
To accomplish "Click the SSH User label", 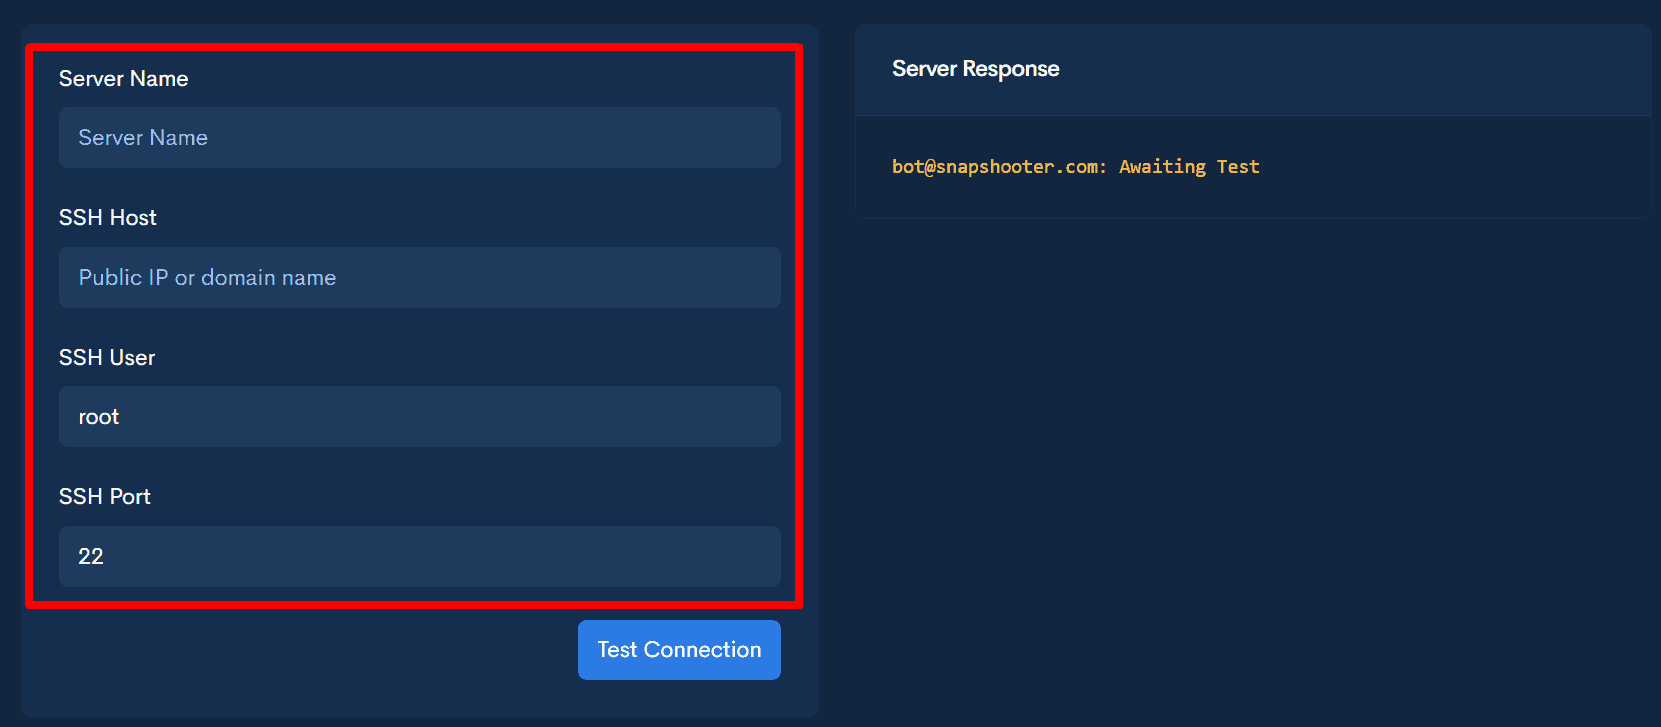I will point(107,357).
